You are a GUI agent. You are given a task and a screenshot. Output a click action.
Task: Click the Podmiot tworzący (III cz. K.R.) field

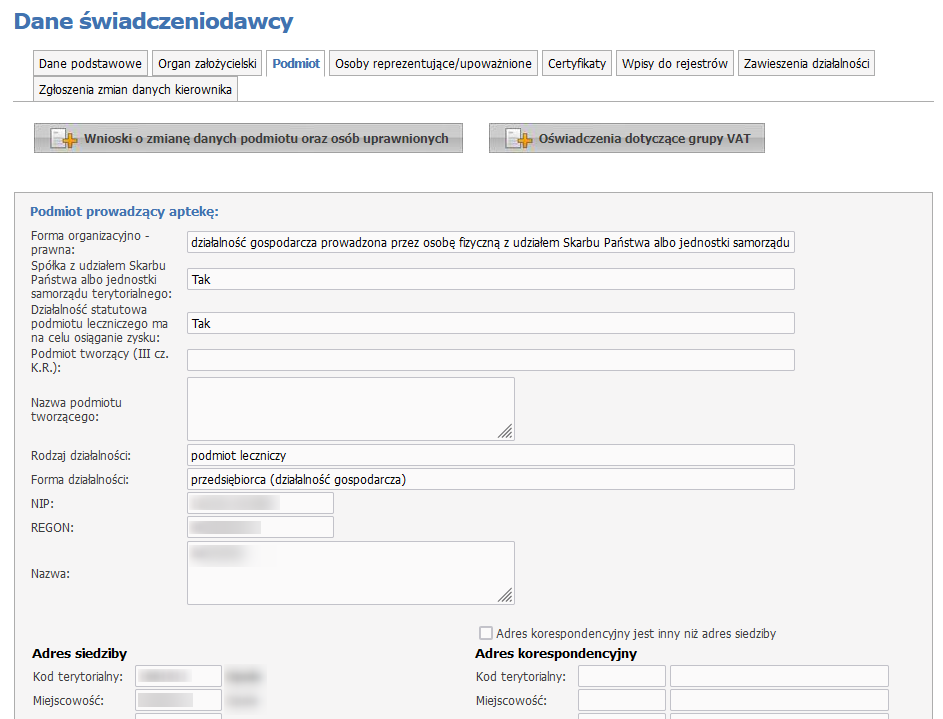(490, 360)
